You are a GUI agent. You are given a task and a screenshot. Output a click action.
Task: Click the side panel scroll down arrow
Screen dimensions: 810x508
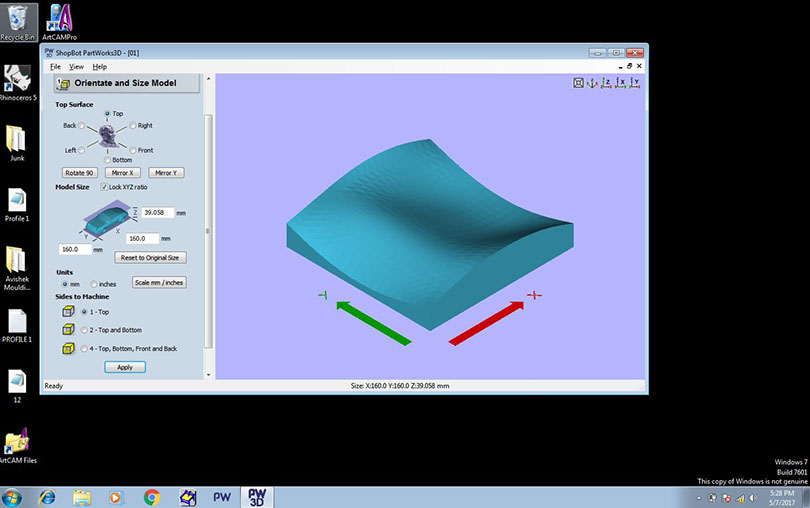(x=209, y=375)
